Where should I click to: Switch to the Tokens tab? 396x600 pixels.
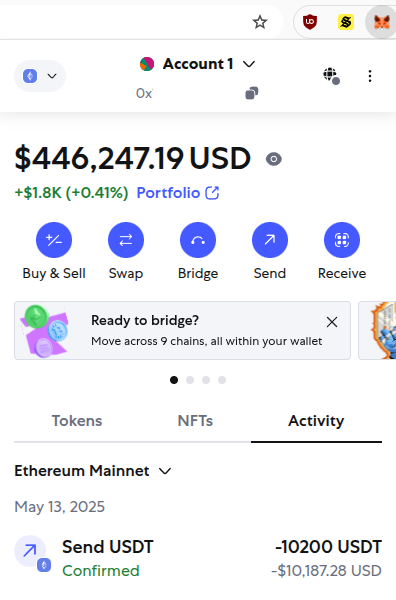point(77,421)
